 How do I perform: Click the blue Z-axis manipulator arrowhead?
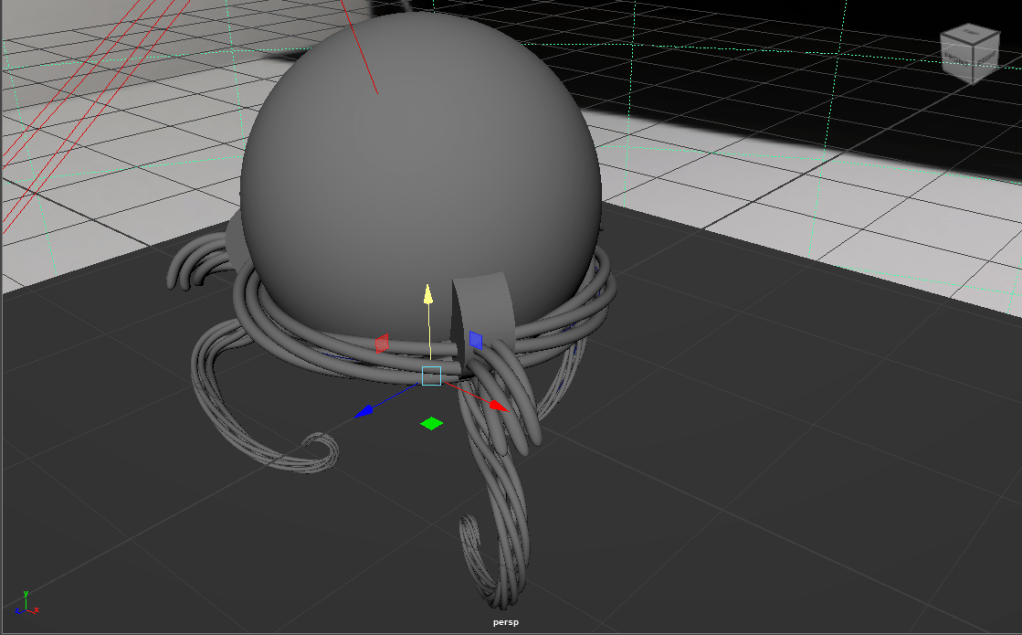coord(365,410)
